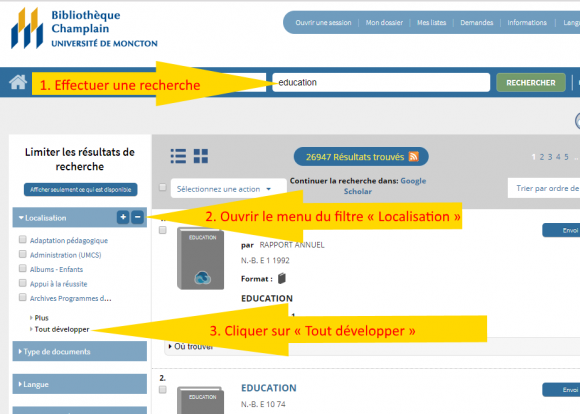Open Mes listes menu item
Viewport: 580px width, 414px height.
pos(431,23)
